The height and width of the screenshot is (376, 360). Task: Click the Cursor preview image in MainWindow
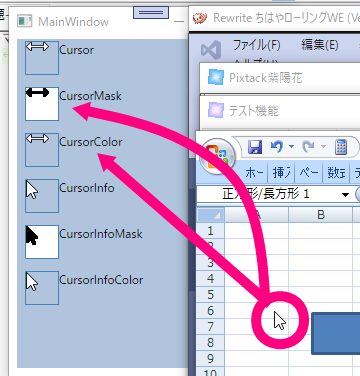42,58
